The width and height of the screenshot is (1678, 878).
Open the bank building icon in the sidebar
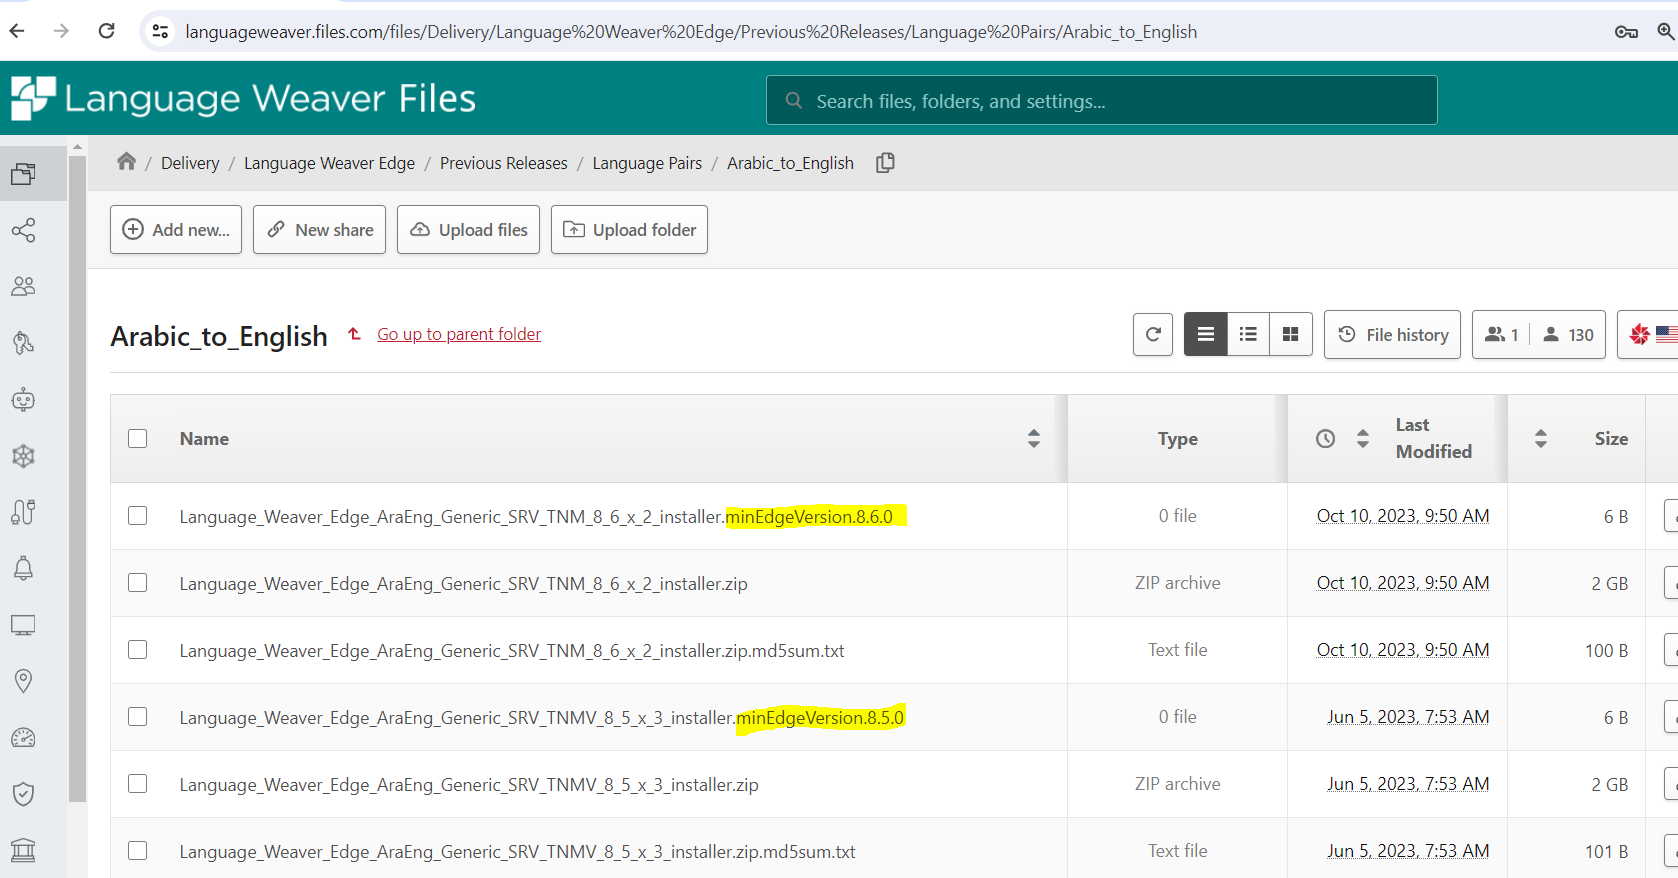pos(23,850)
